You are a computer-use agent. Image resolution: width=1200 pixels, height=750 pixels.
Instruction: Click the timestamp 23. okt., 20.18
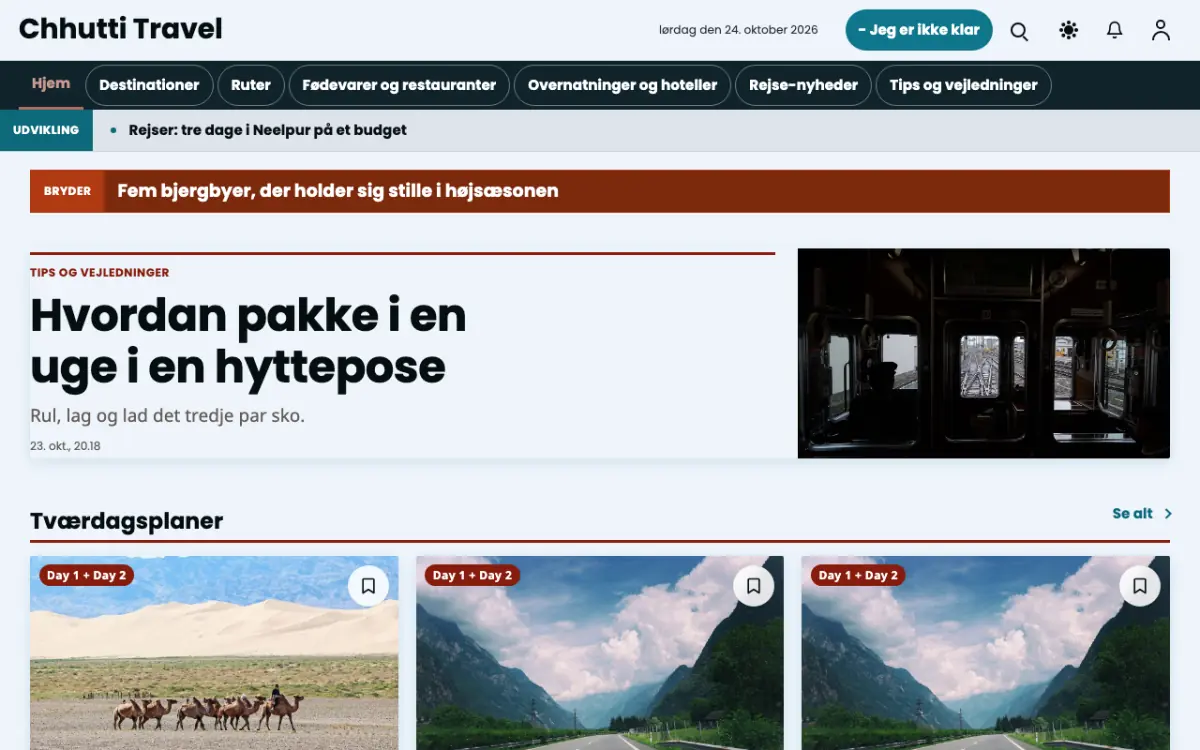pos(65,446)
